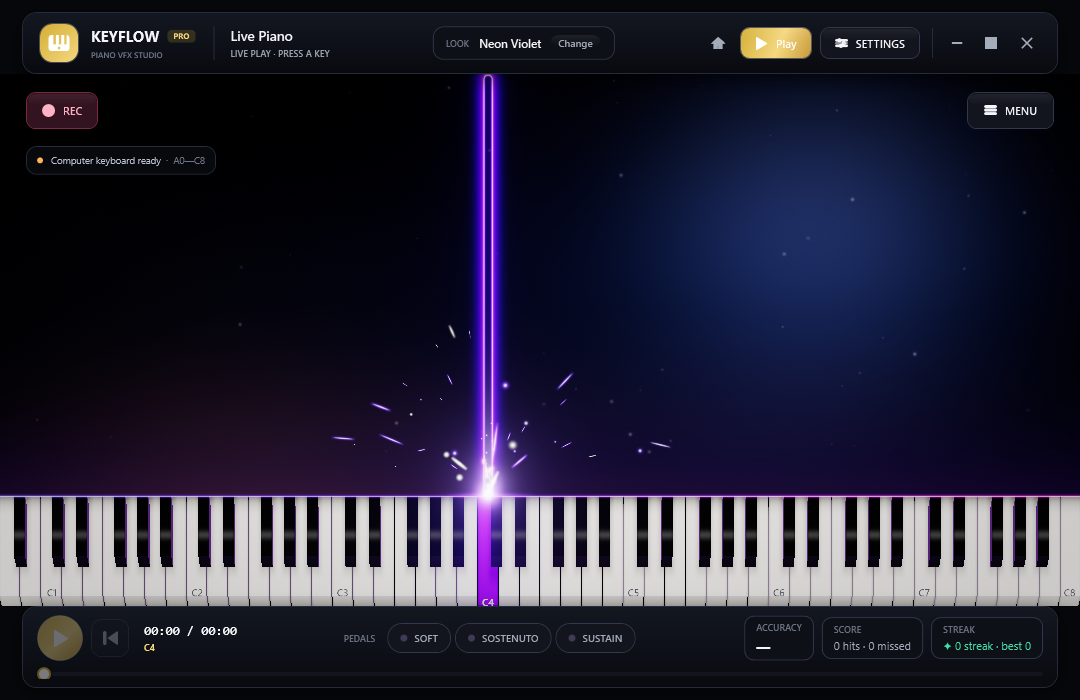
Task: Click the Live Piano title text
Action: point(262,37)
